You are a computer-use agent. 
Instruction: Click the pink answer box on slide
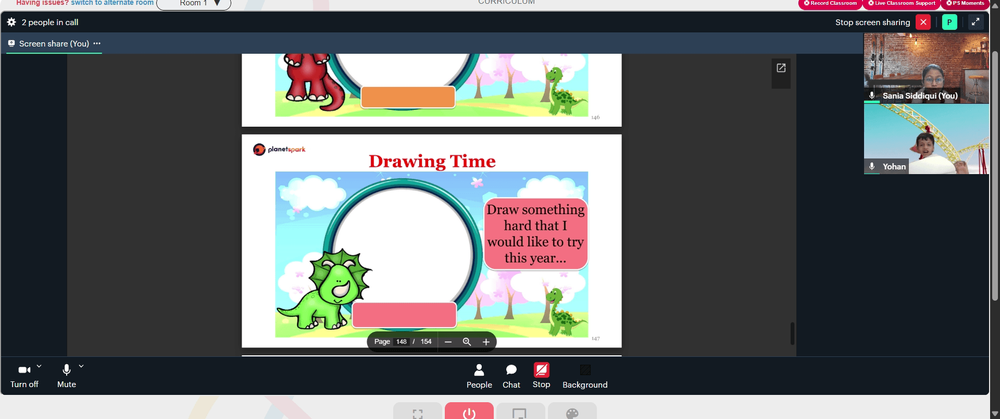tap(404, 315)
